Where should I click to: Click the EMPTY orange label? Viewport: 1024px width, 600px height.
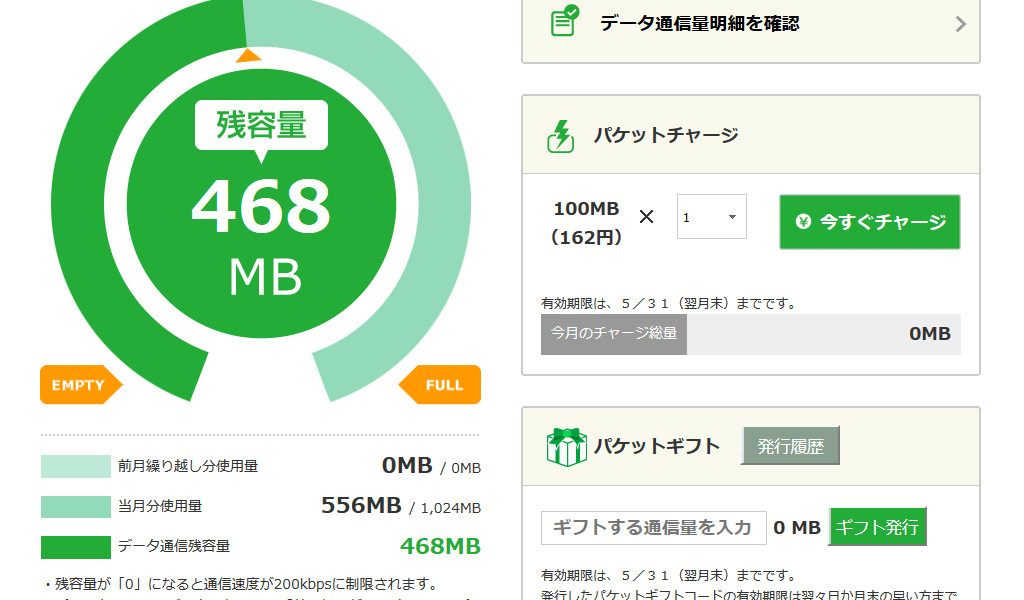coord(81,385)
